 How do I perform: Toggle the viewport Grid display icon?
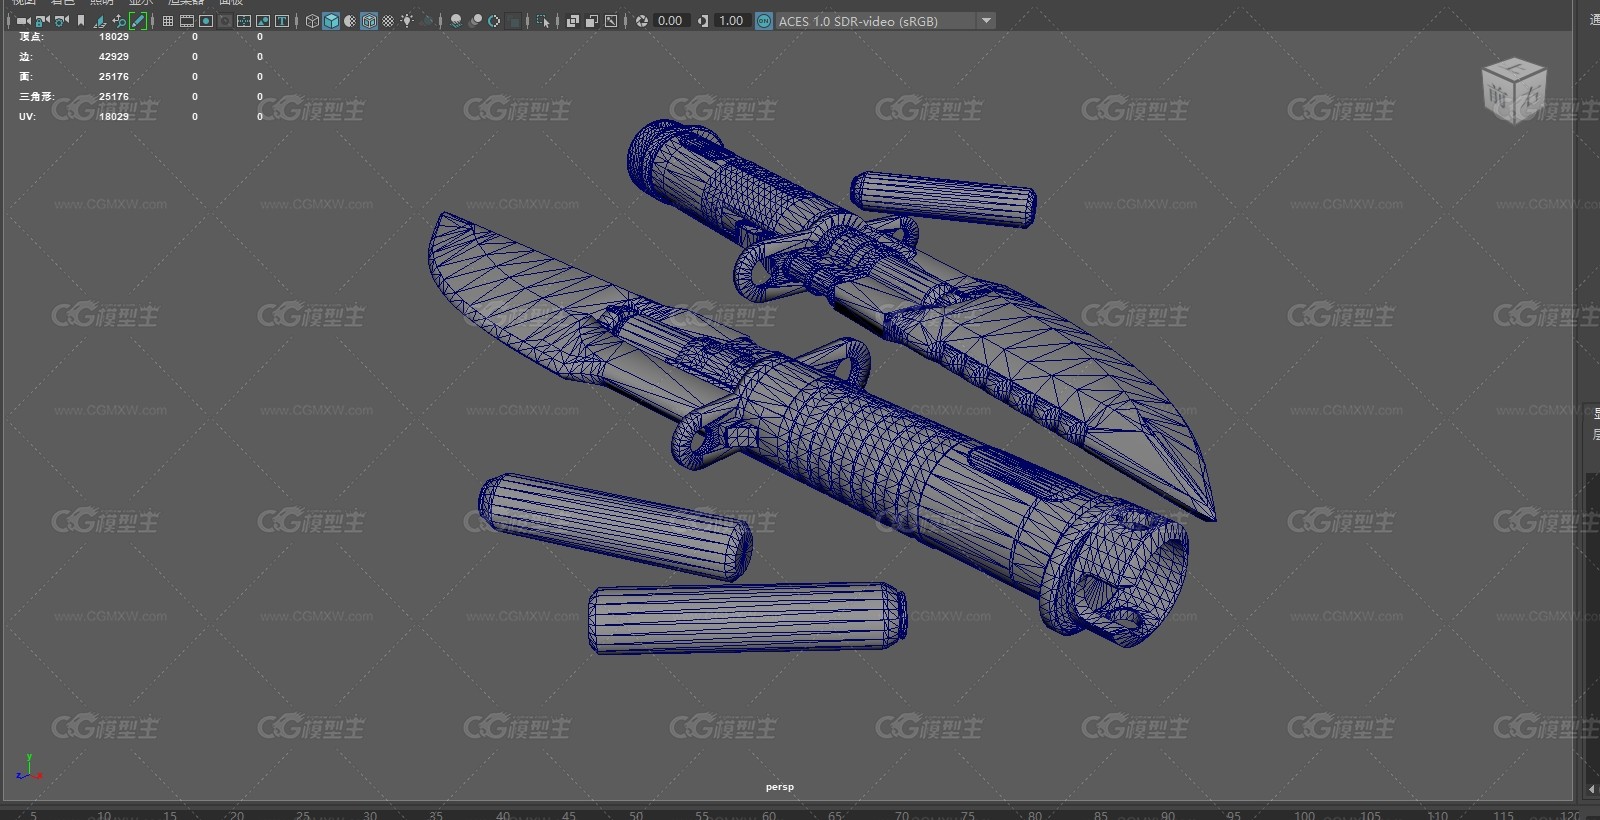[x=168, y=21]
